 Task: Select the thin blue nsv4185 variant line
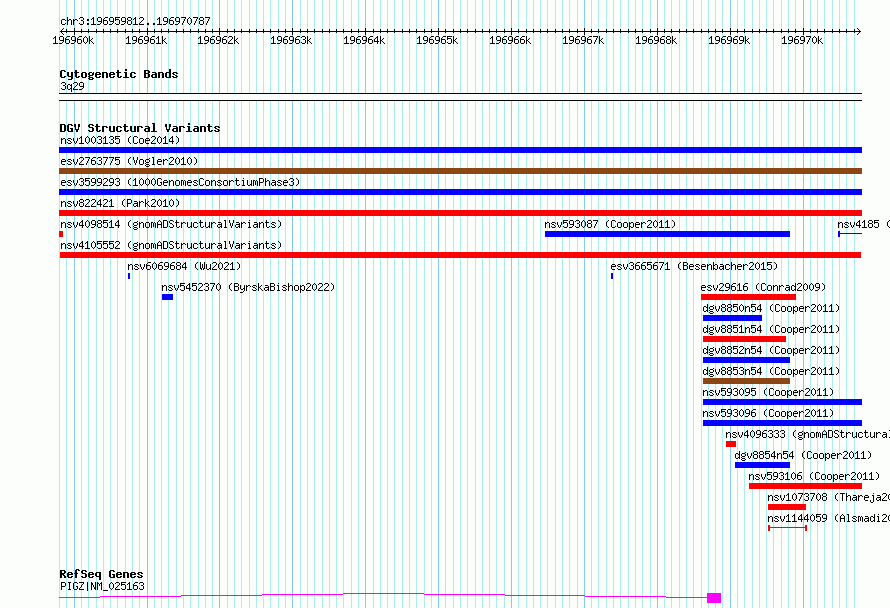tap(850, 234)
